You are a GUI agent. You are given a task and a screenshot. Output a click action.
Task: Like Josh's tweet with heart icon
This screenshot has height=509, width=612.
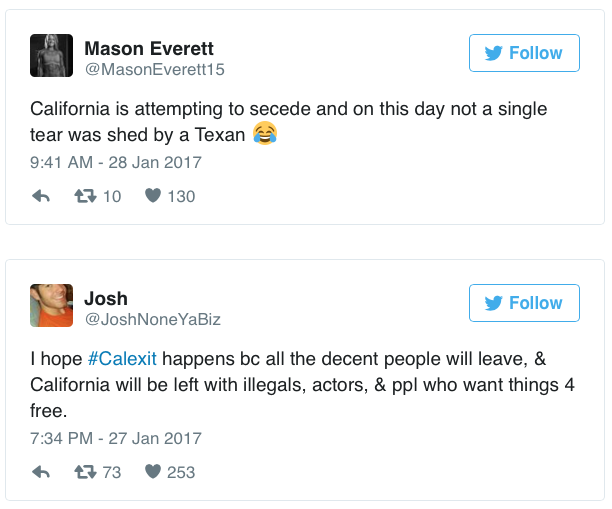click(153, 472)
